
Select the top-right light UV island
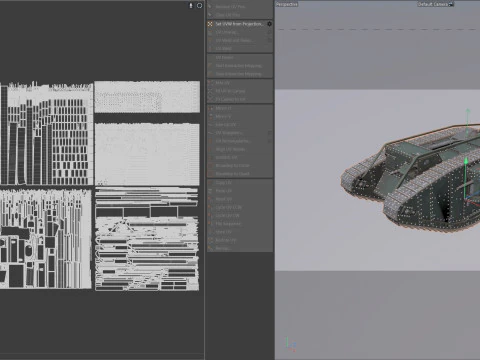click(x=147, y=97)
